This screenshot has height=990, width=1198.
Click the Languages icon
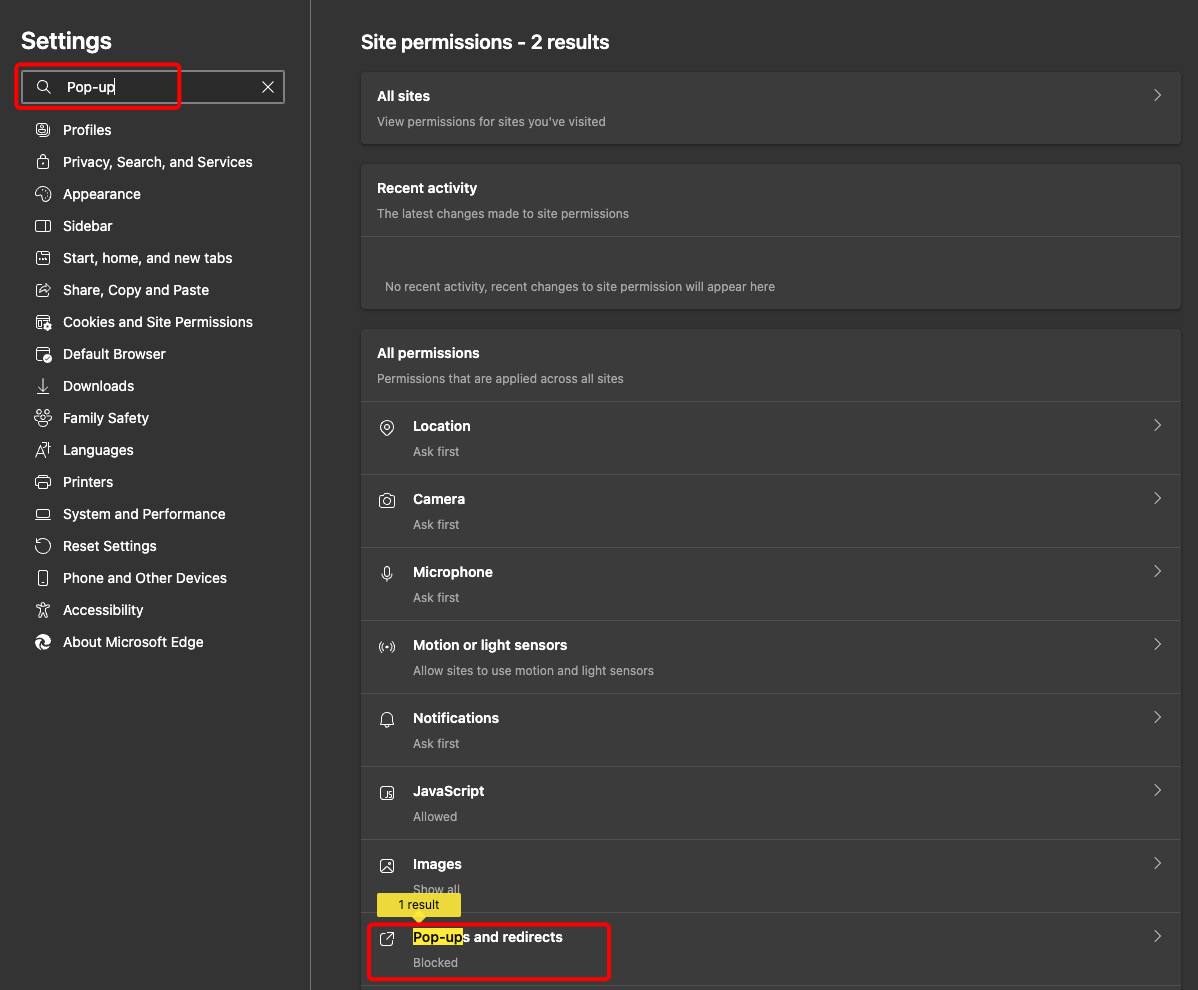(x=44, y=450)
